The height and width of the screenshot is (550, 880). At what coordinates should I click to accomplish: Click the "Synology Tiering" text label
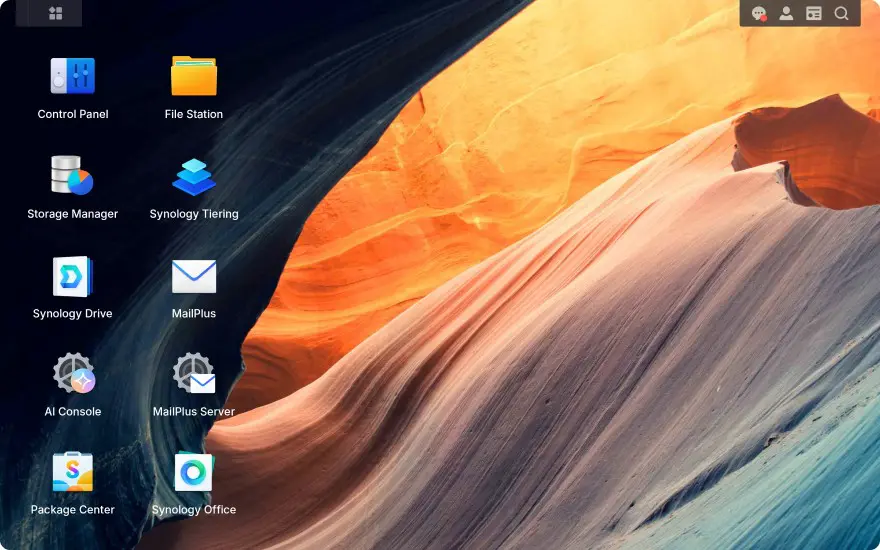tap(194, 214)
